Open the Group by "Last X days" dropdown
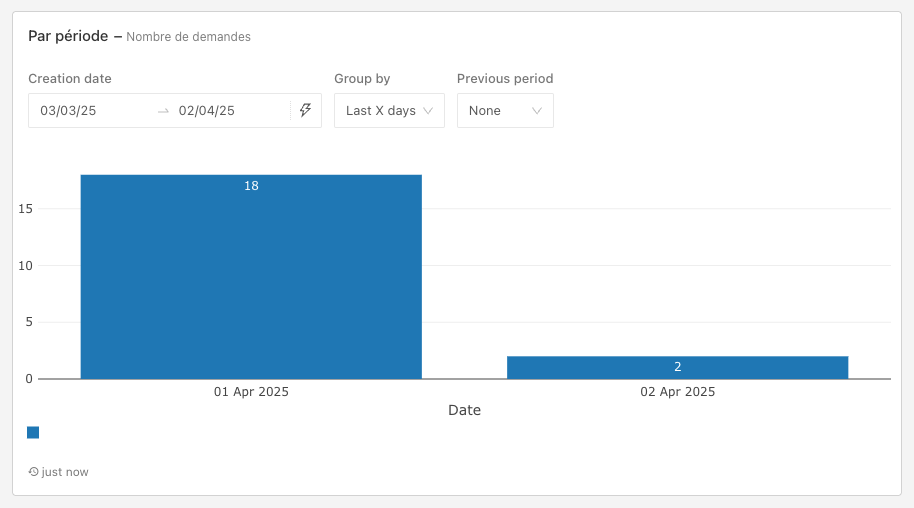The image size is (914, 508). (x=389, y=111)
